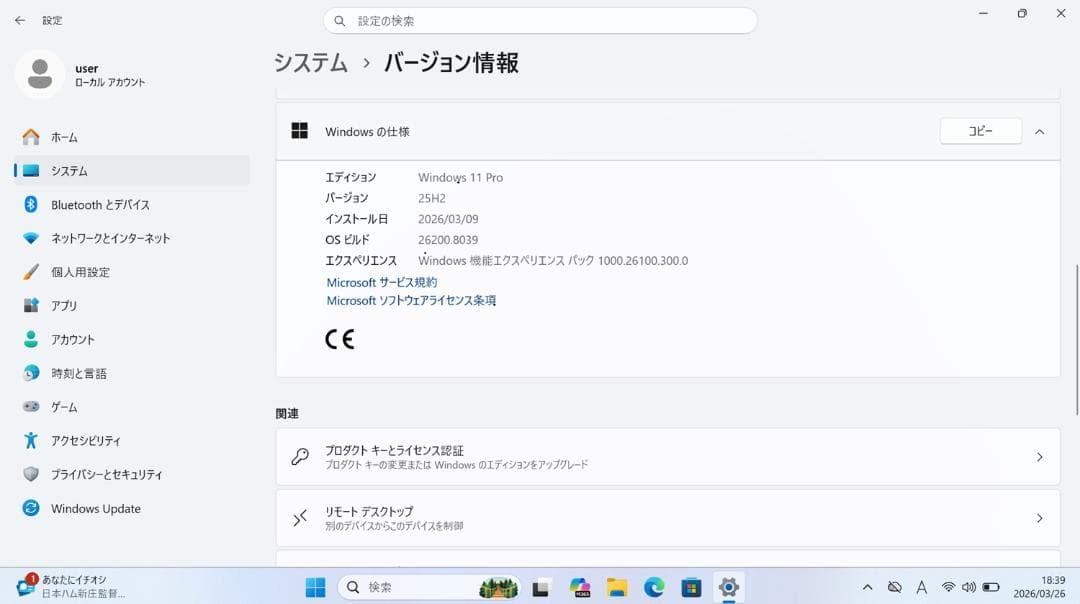The width and height of the screenshot is (1080, 604).
Task: Click the network disconnected tray icon
Action: [895, 587]
